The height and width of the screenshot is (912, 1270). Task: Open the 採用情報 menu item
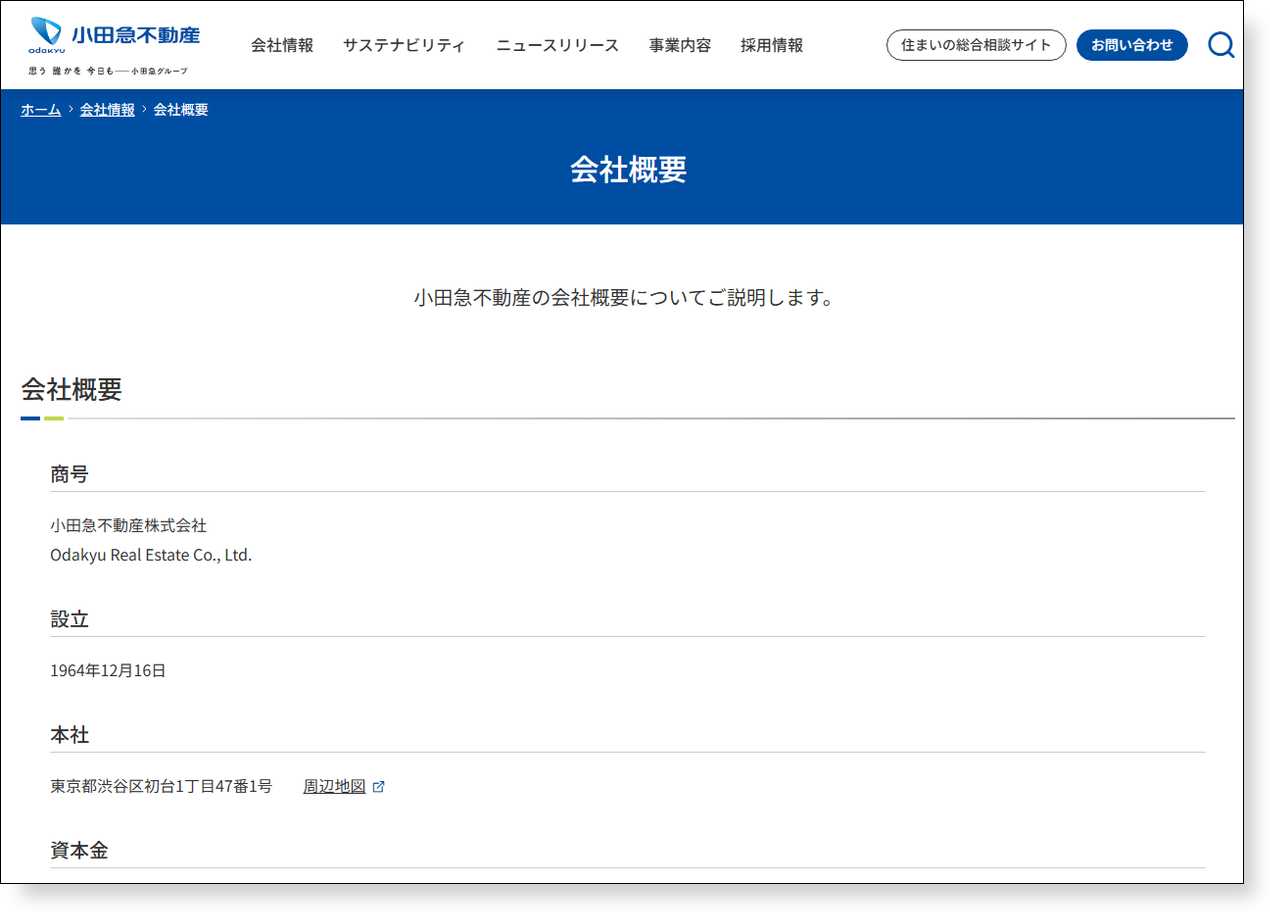click(x=772, y=45)
